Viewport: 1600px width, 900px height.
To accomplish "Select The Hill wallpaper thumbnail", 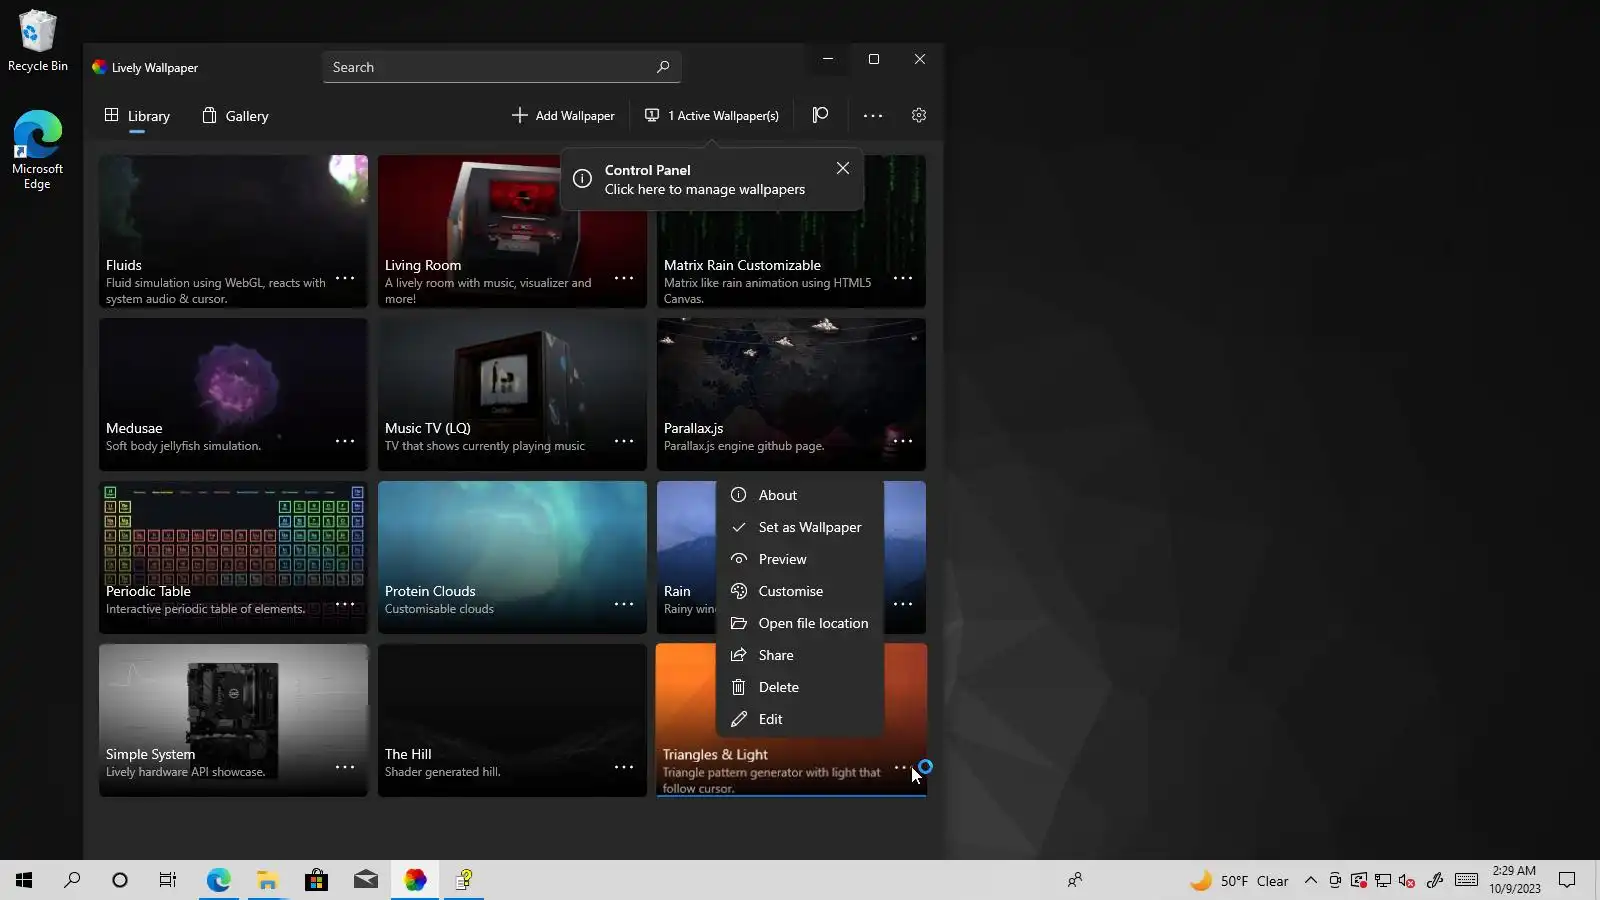I will click(512, 720).
